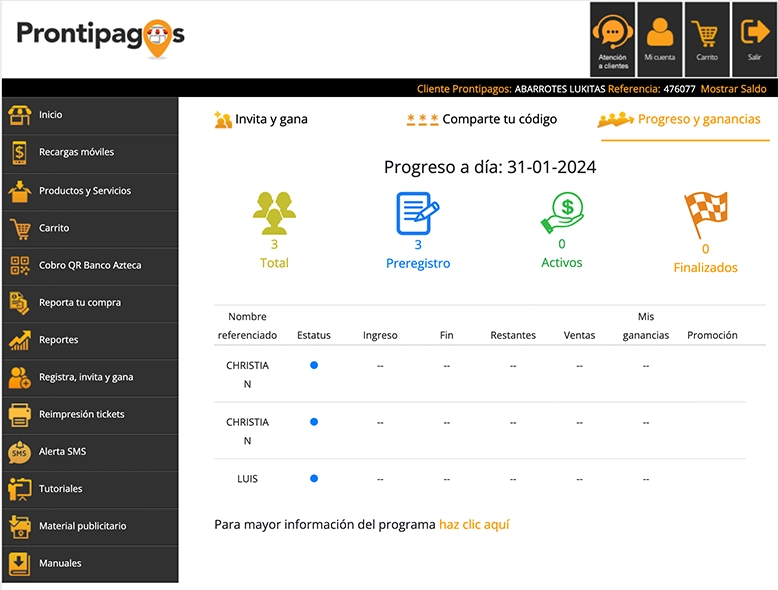Click the Reportes chart icon
The image size is (778, 590).
pyautogui.click(x=20, y=340)
